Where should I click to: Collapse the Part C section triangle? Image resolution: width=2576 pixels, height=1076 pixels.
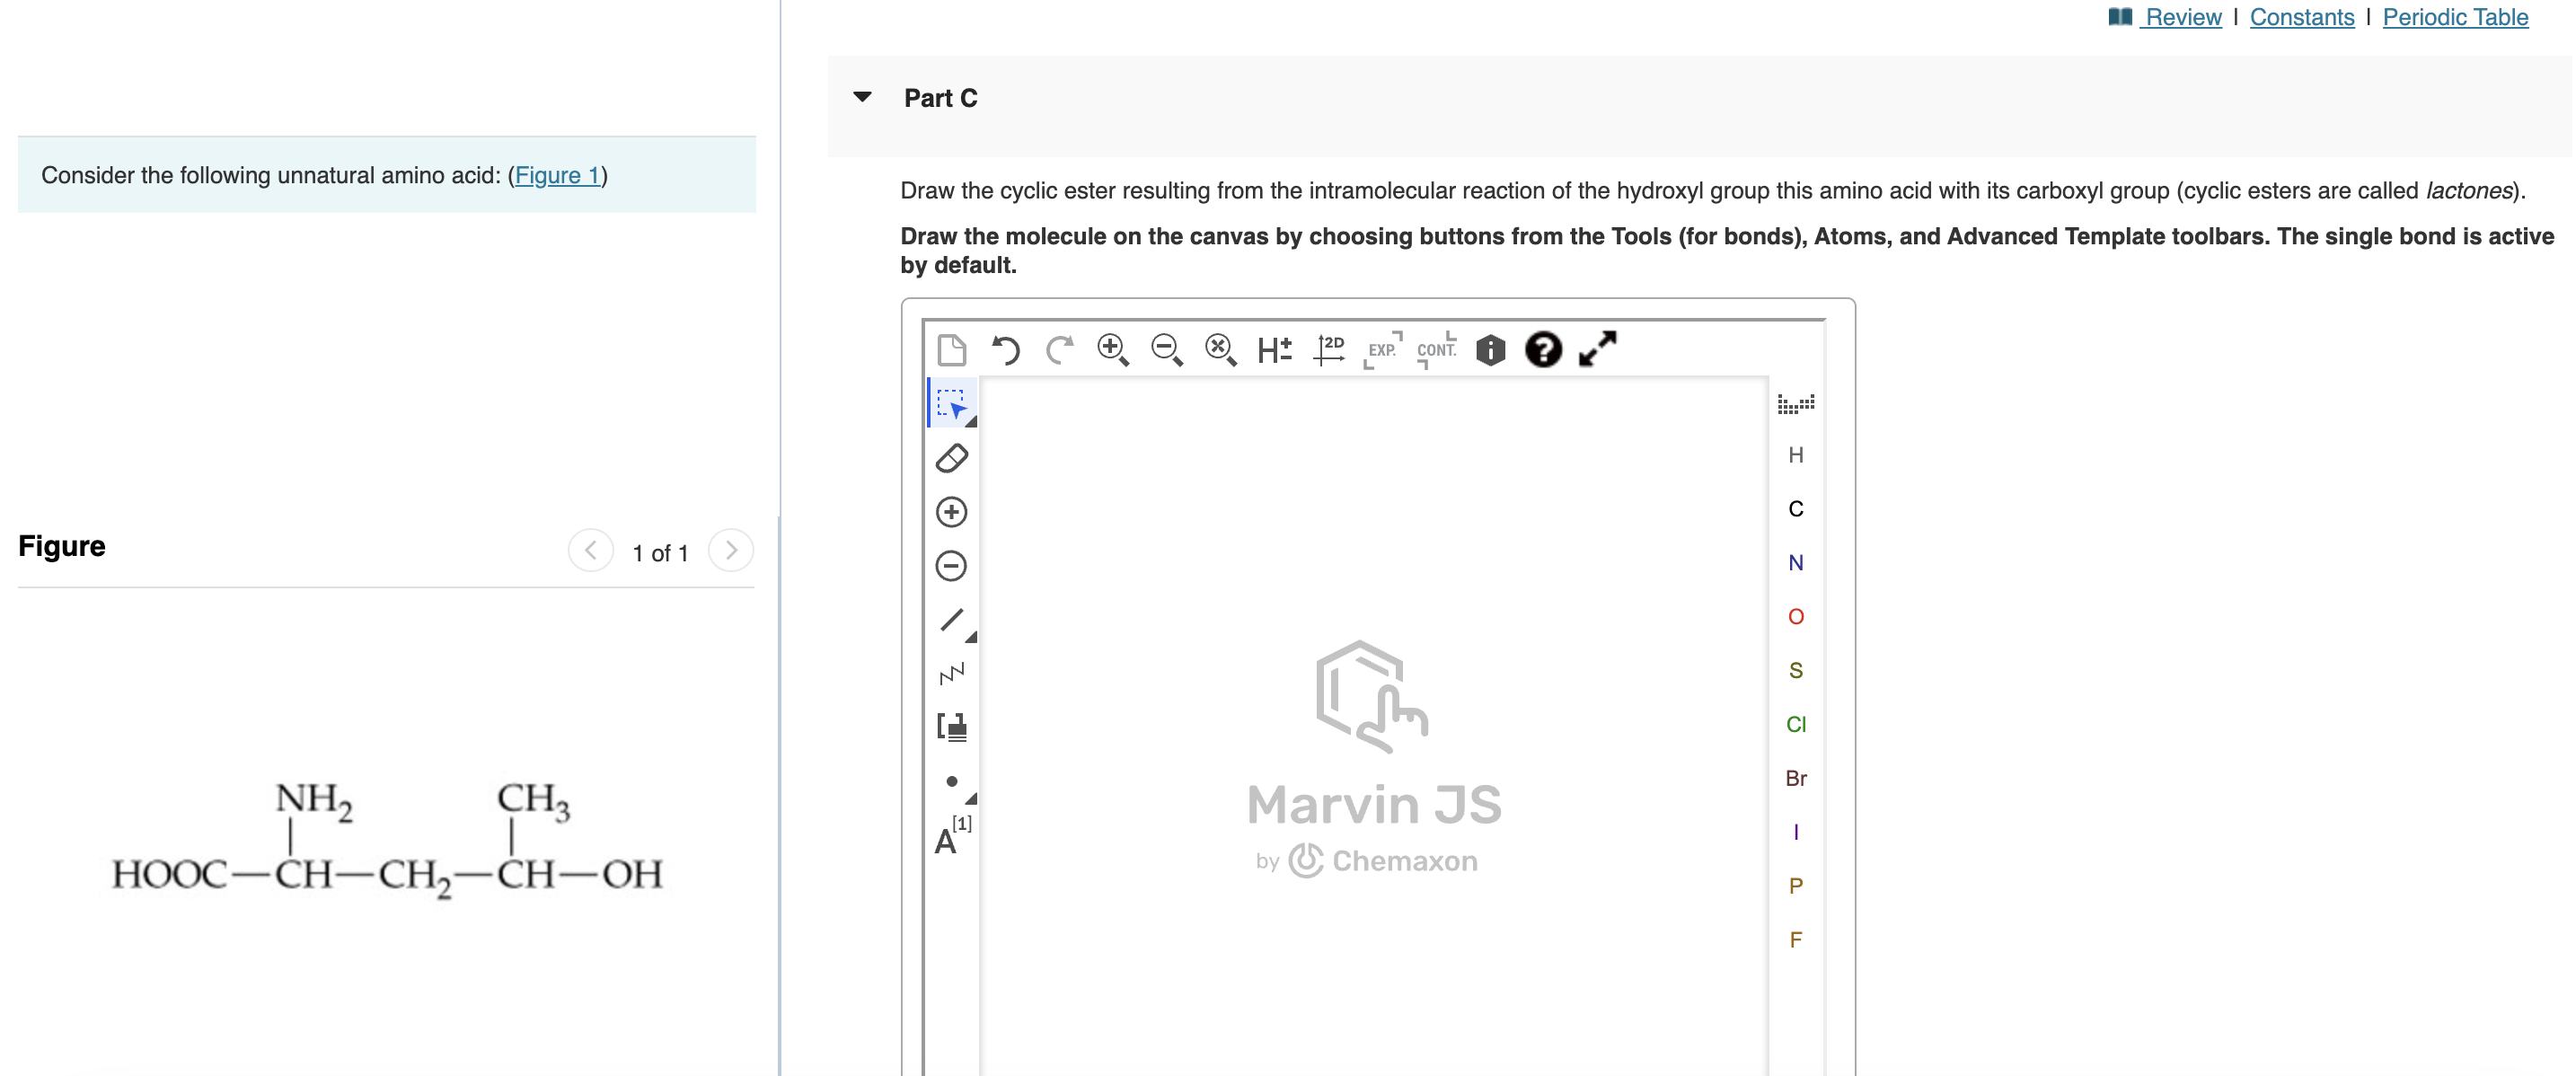pos(862,97)
